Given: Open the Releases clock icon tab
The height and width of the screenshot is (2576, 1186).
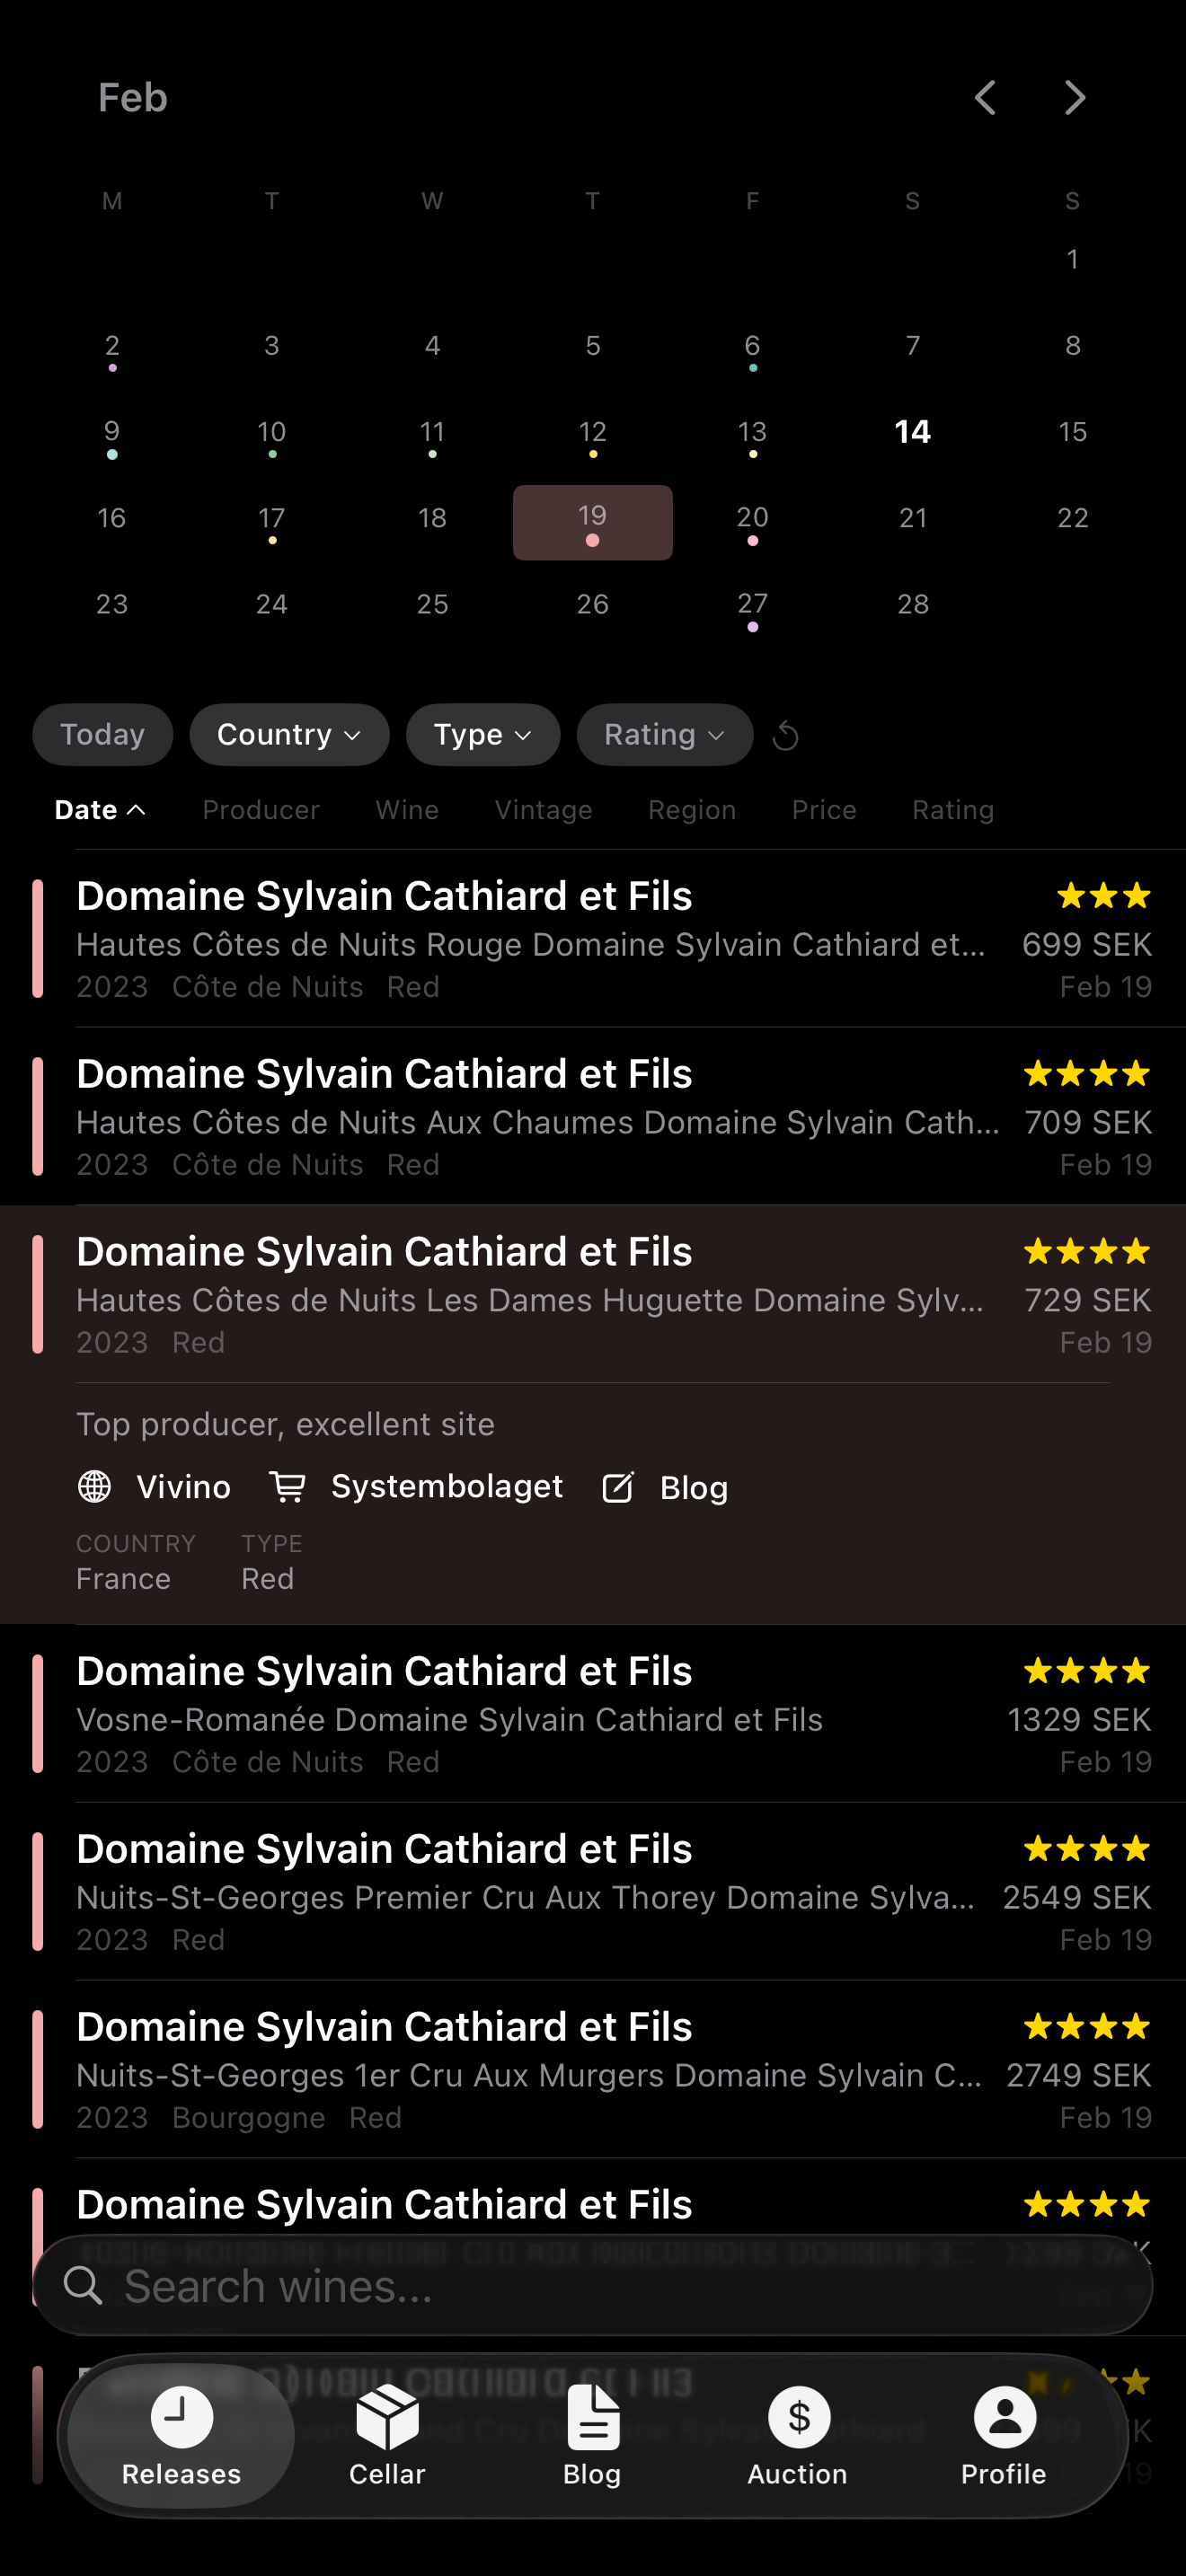Looking at the screenshot, I should click(x=181, y=2434).
